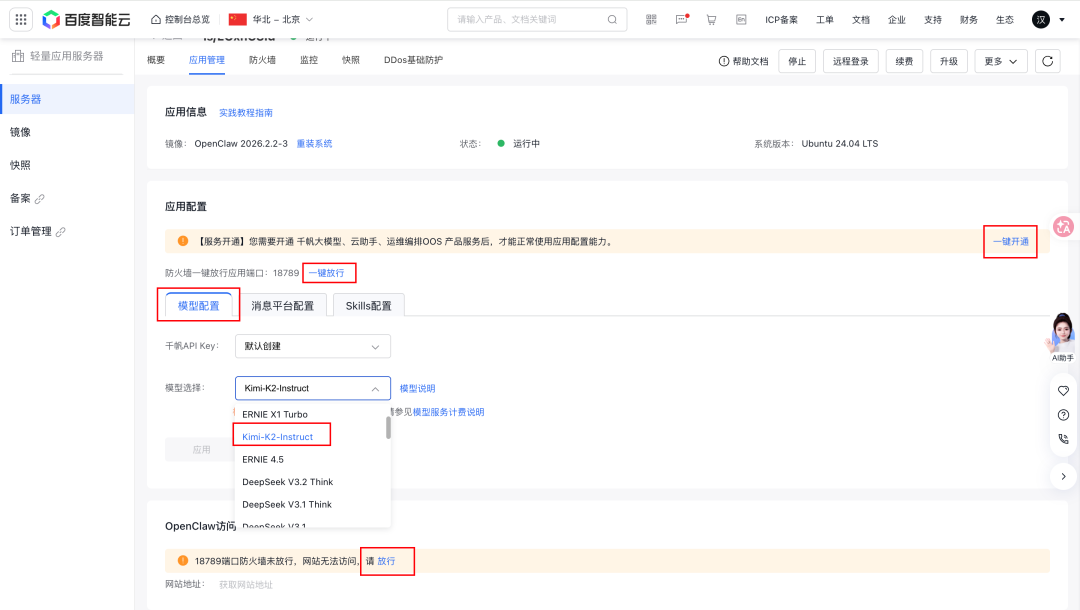Click the favorites heart icon in floating panel
The height and width of the screenshot is (610, 1080).
click(x=1063, y=391)
